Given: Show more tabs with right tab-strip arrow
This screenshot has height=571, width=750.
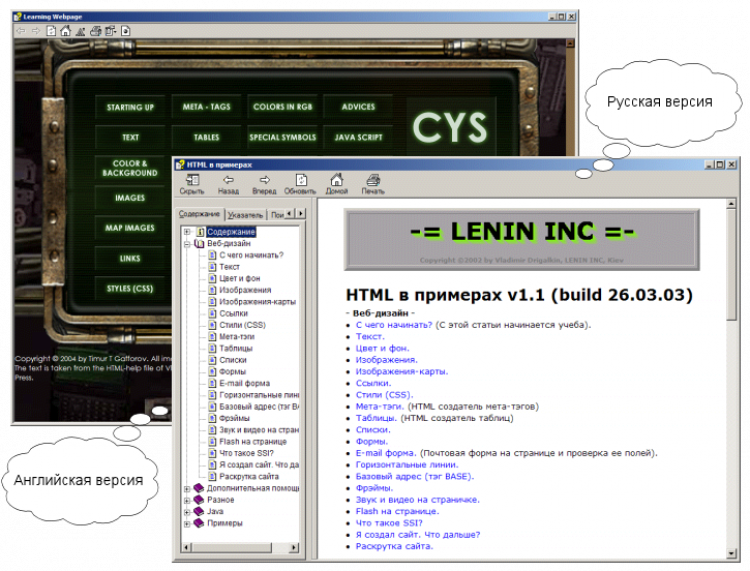Looking at the screenshot, I should click(300, 213).
